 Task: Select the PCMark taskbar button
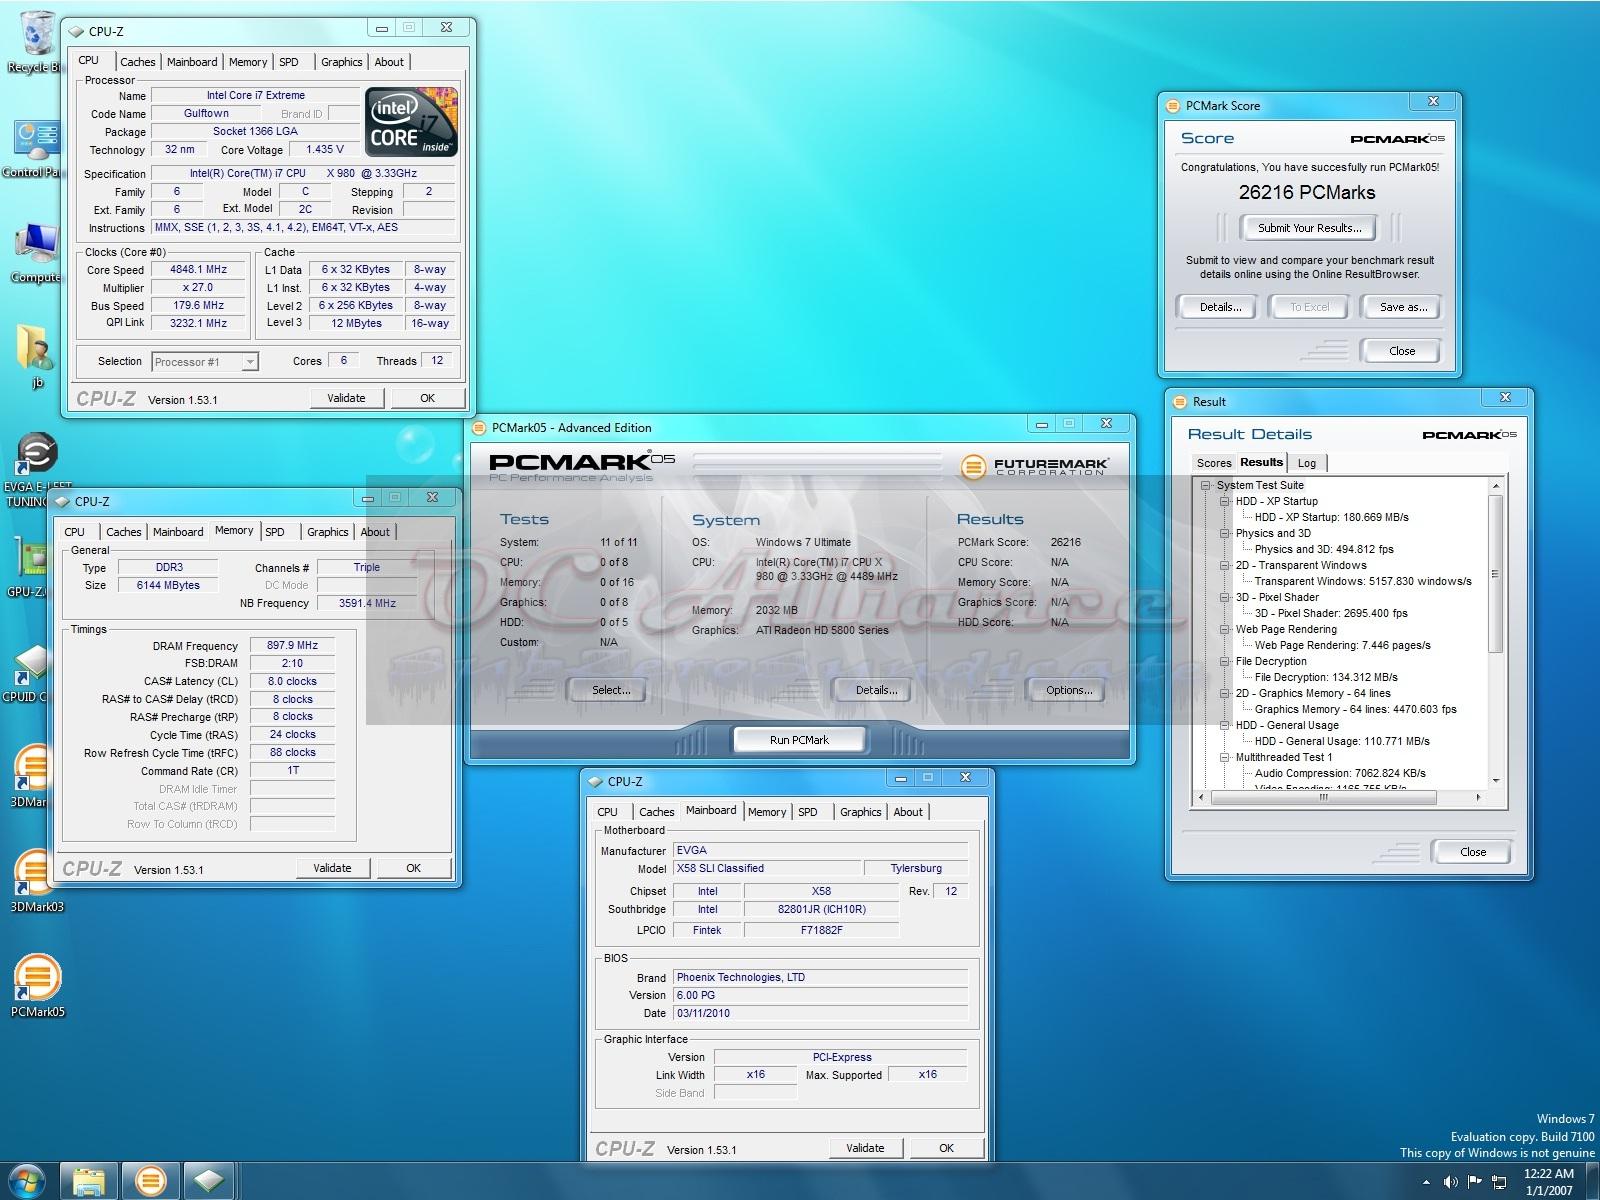coord(151,1181)
